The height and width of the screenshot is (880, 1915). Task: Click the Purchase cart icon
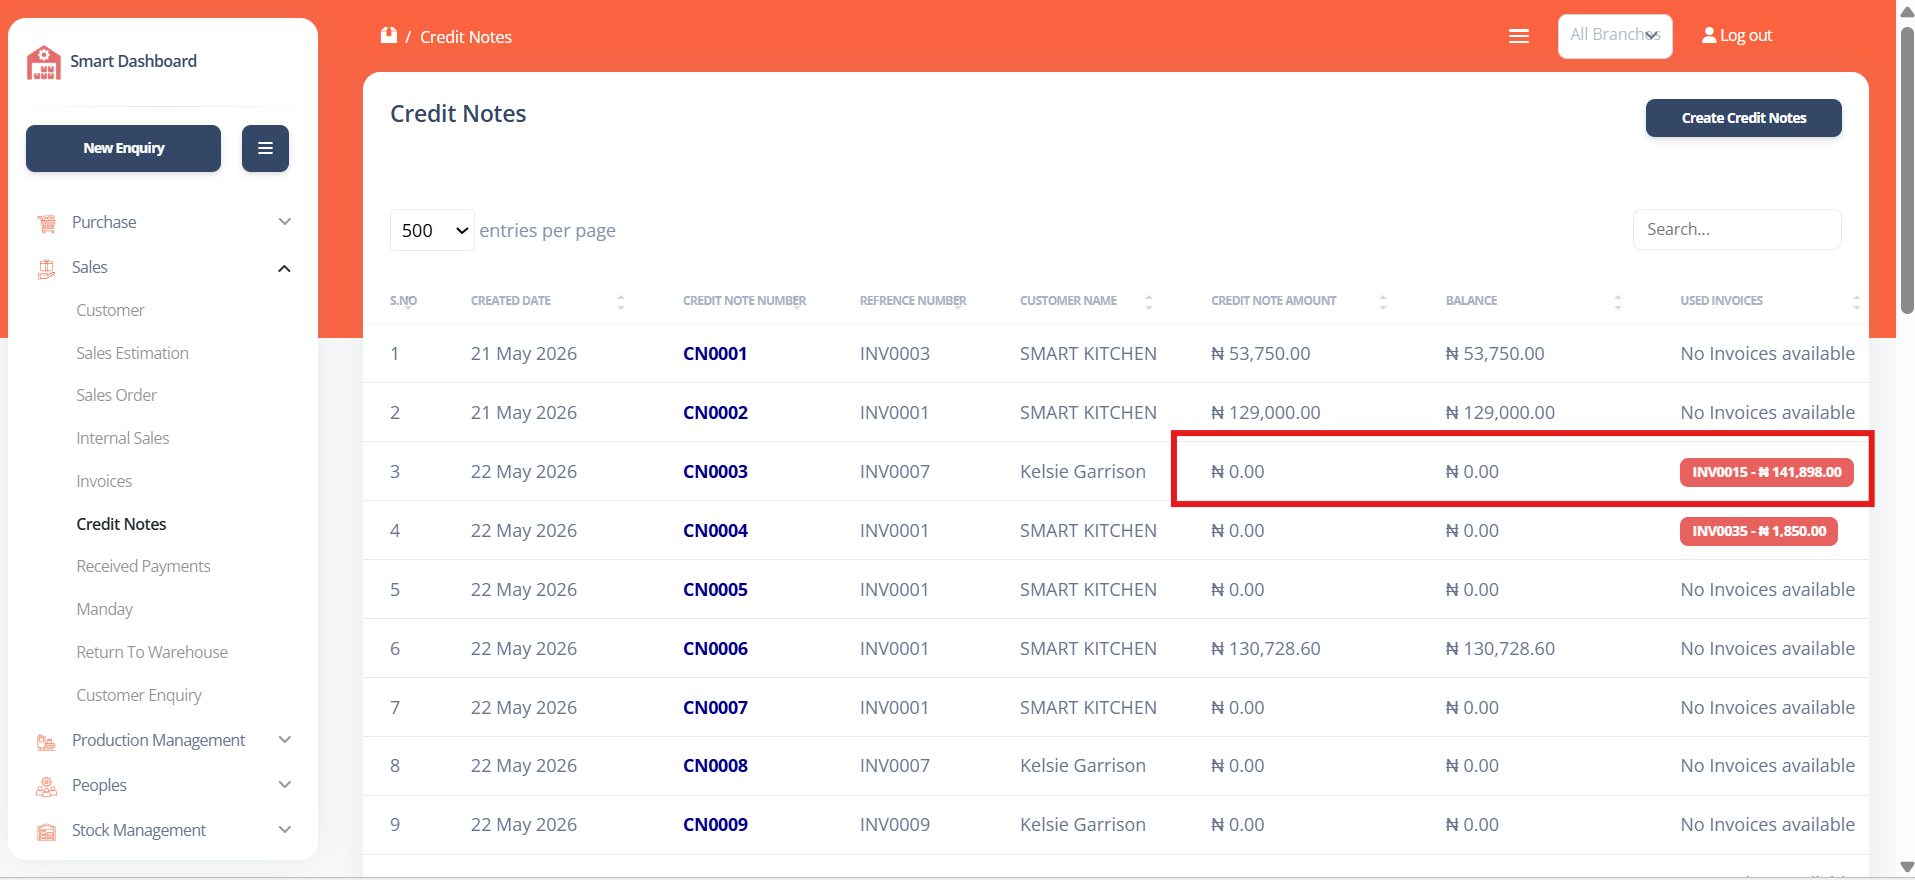click(x=46, y=223)
